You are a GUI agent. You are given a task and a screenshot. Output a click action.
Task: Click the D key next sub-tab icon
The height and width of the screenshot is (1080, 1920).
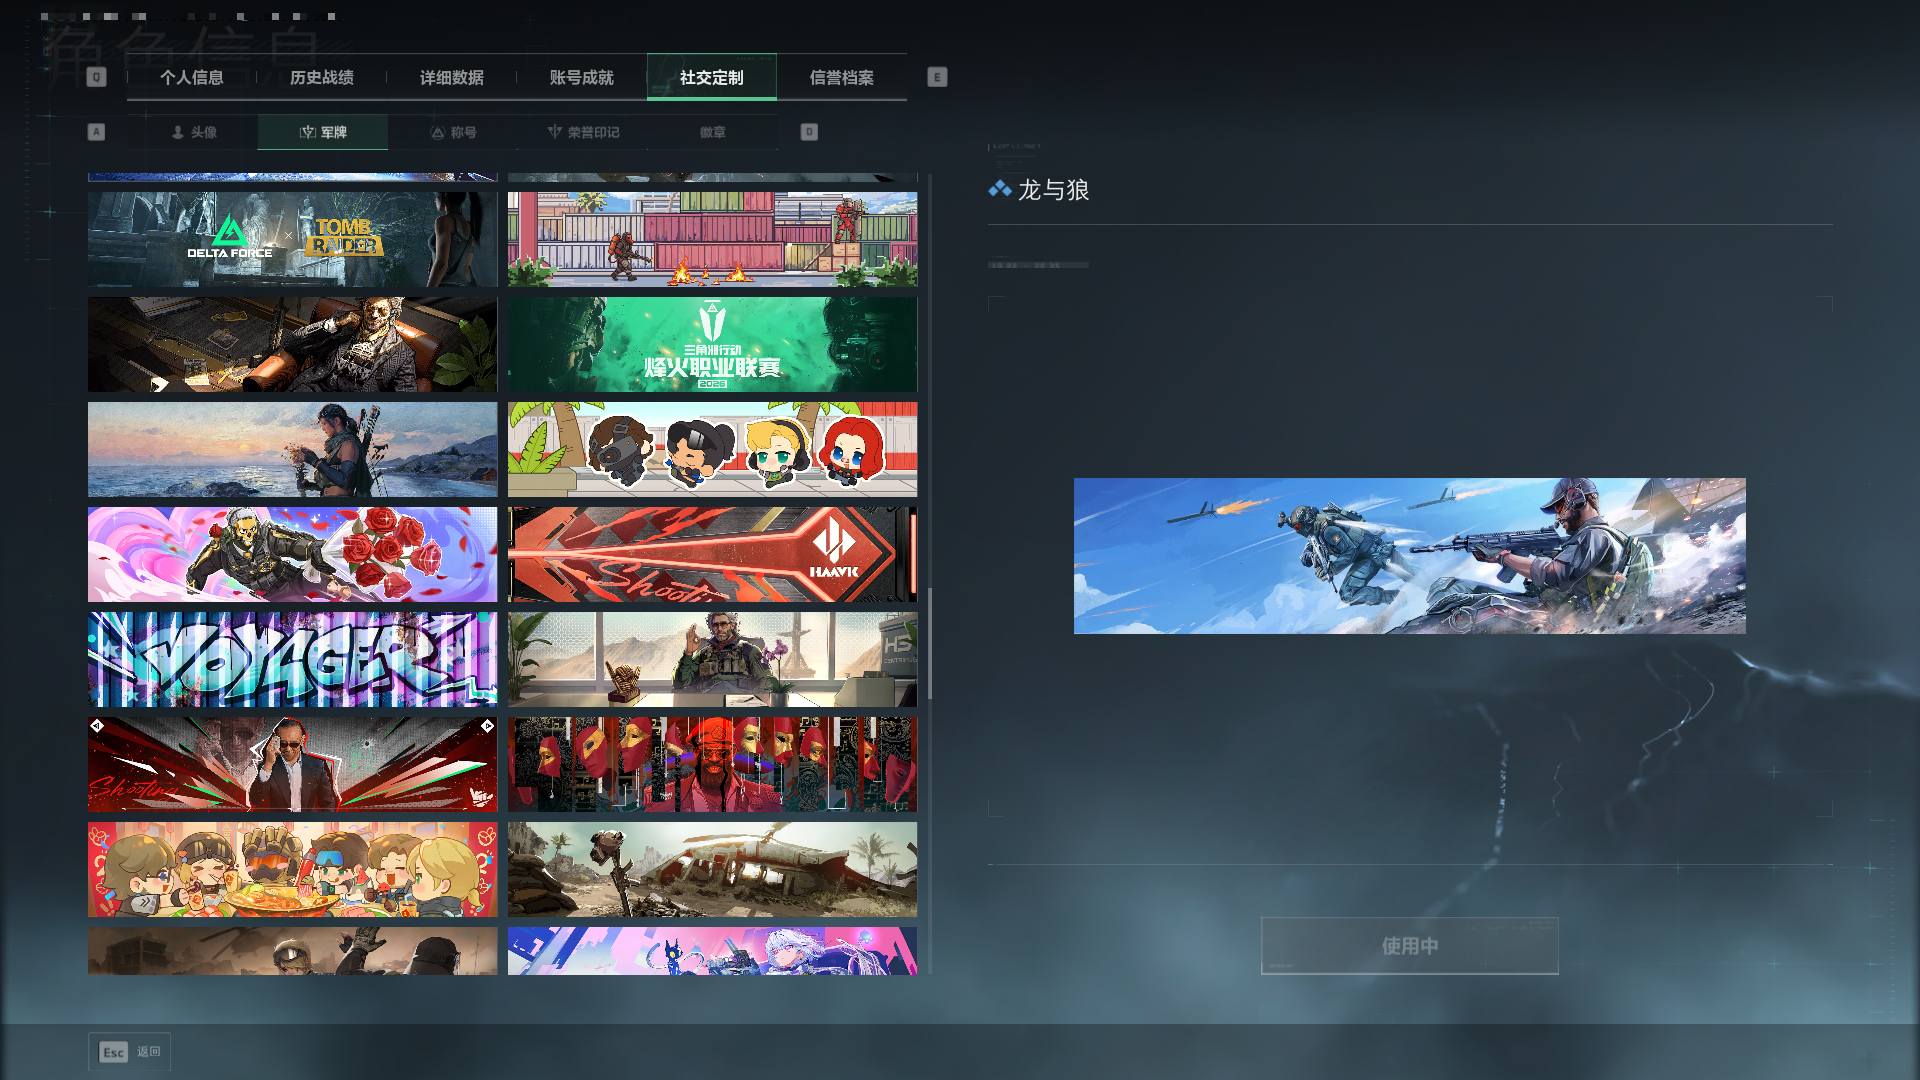[x=809, y=132]
